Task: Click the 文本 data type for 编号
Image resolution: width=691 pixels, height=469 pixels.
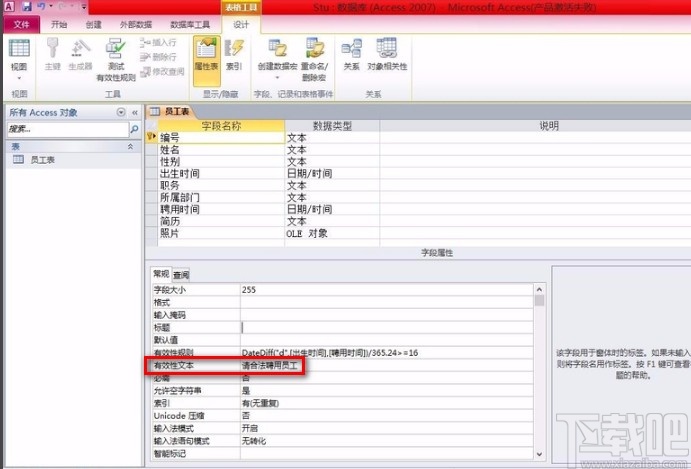Action: (332, 138)
